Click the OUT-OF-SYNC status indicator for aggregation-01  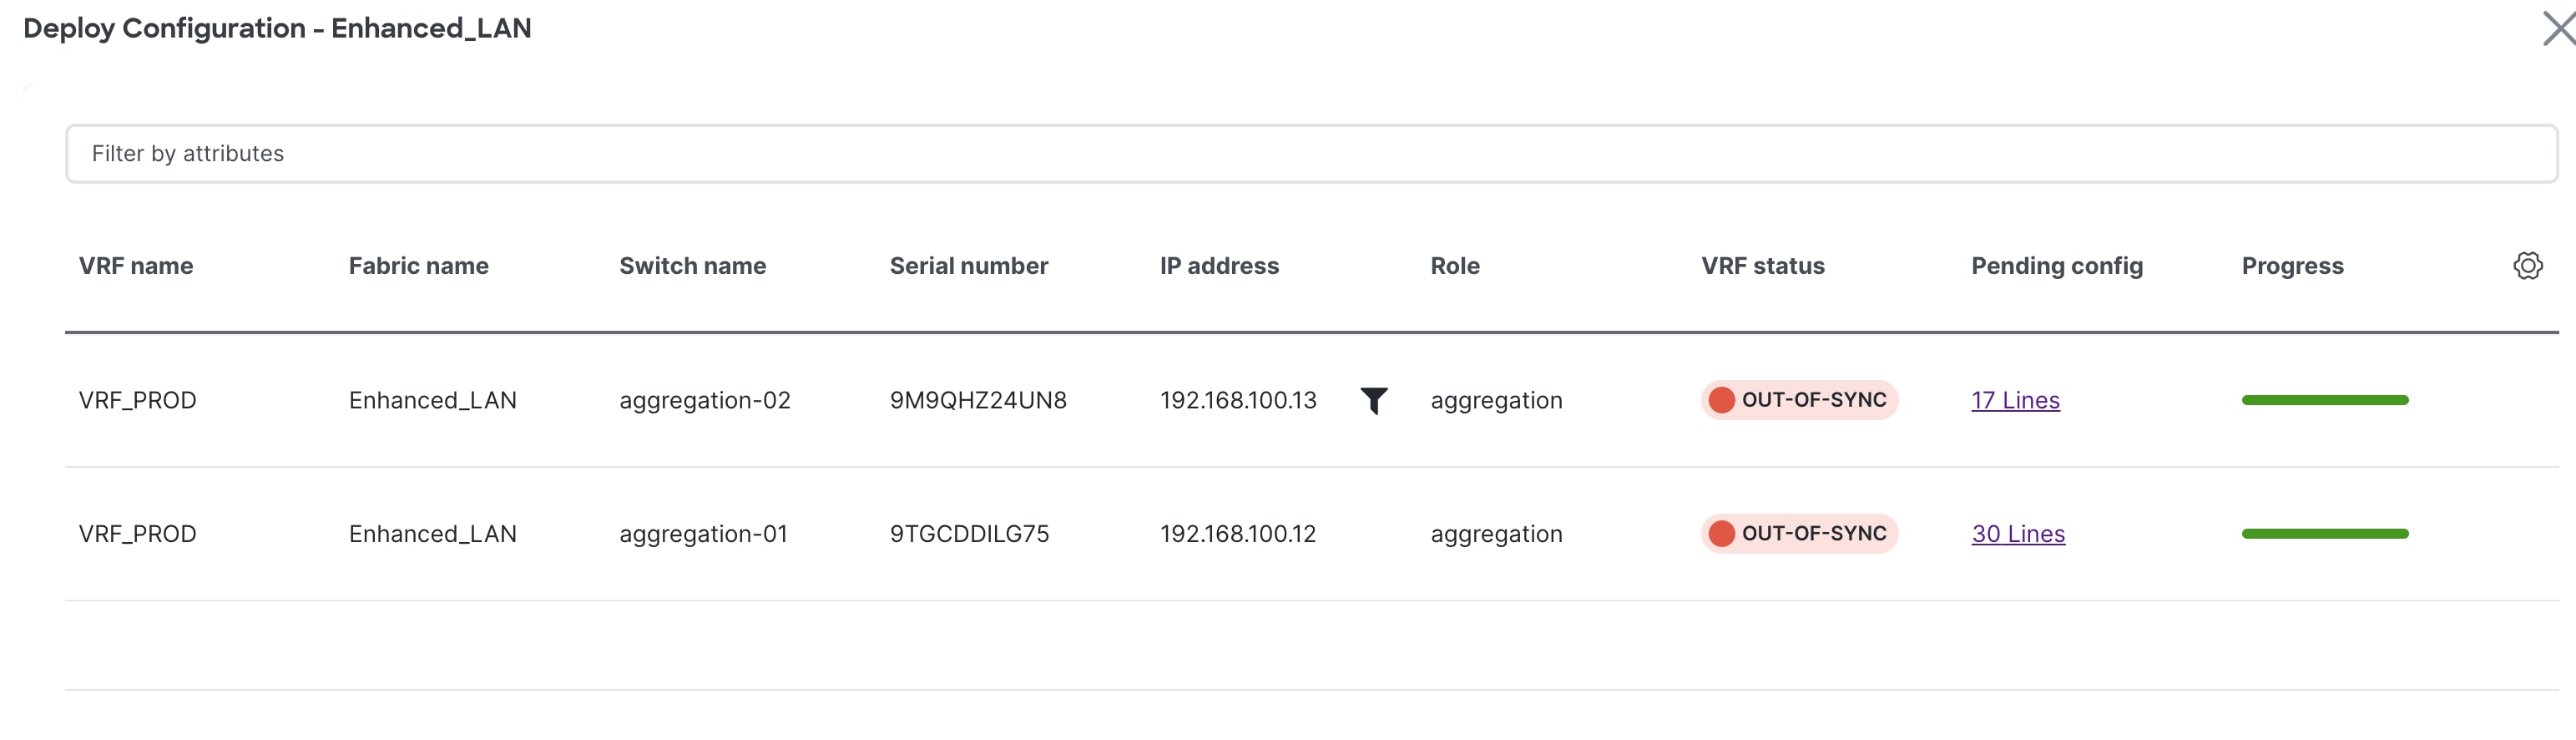click(x=1798, y=533)
